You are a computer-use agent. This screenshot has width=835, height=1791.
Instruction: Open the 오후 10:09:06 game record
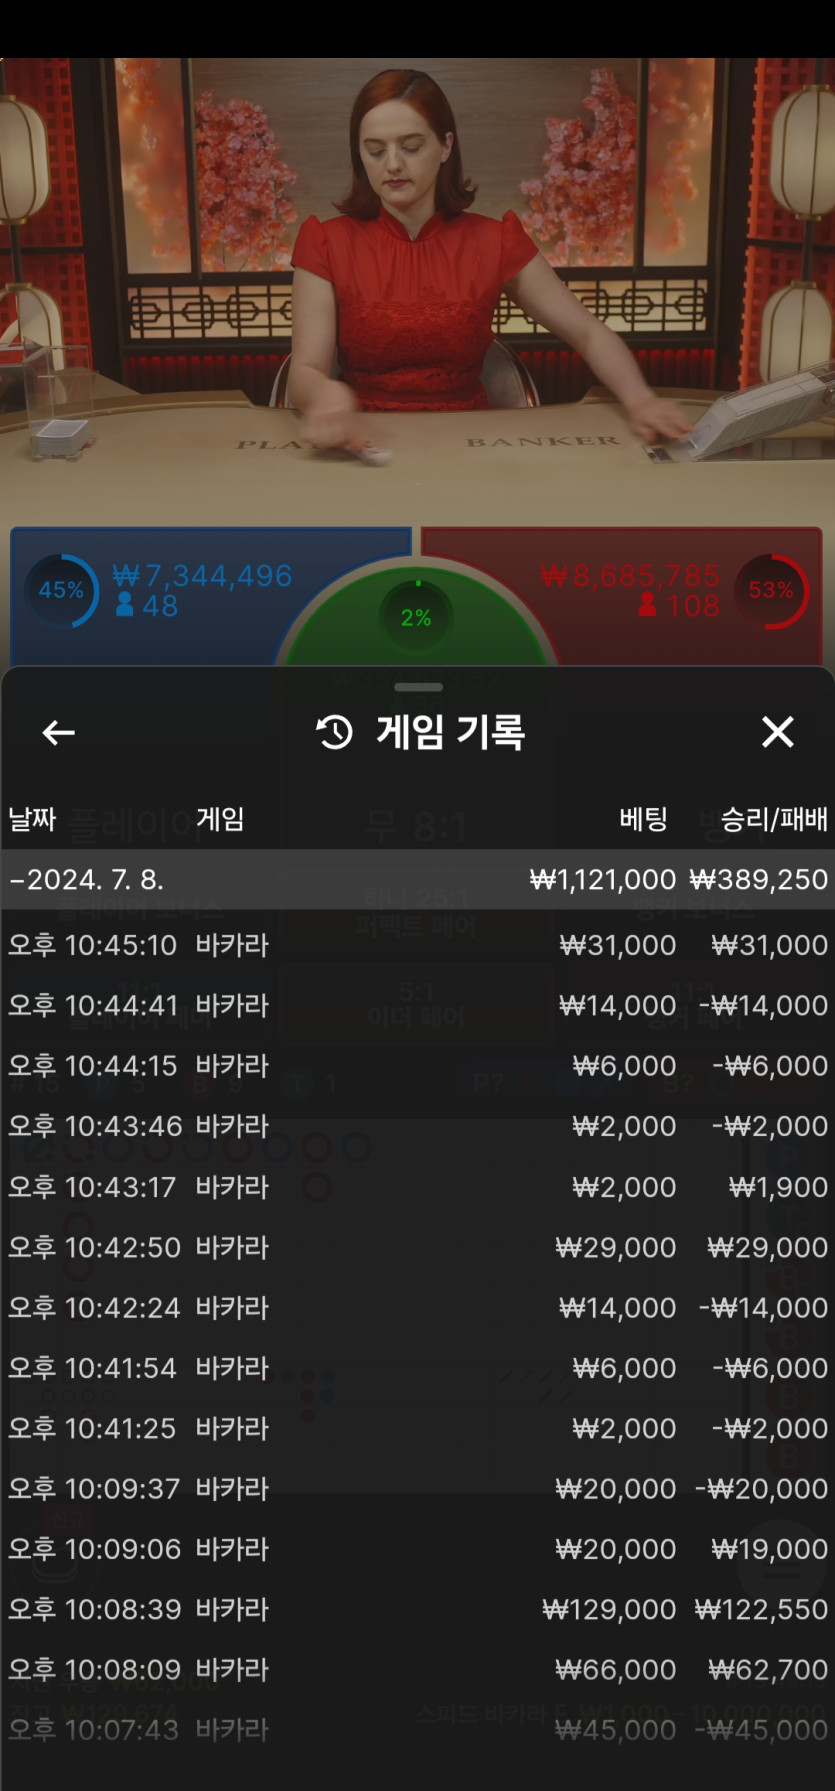(x=418, y=1549)
